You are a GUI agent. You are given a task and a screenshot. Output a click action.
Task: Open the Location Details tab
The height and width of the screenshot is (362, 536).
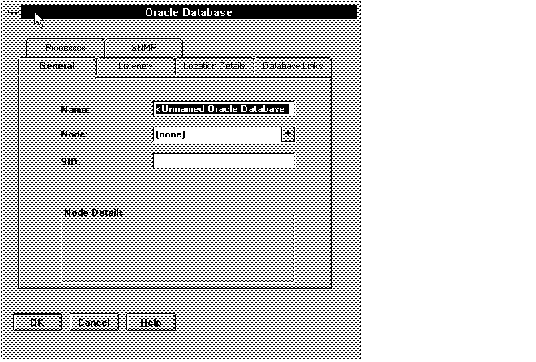coord(214,66)
